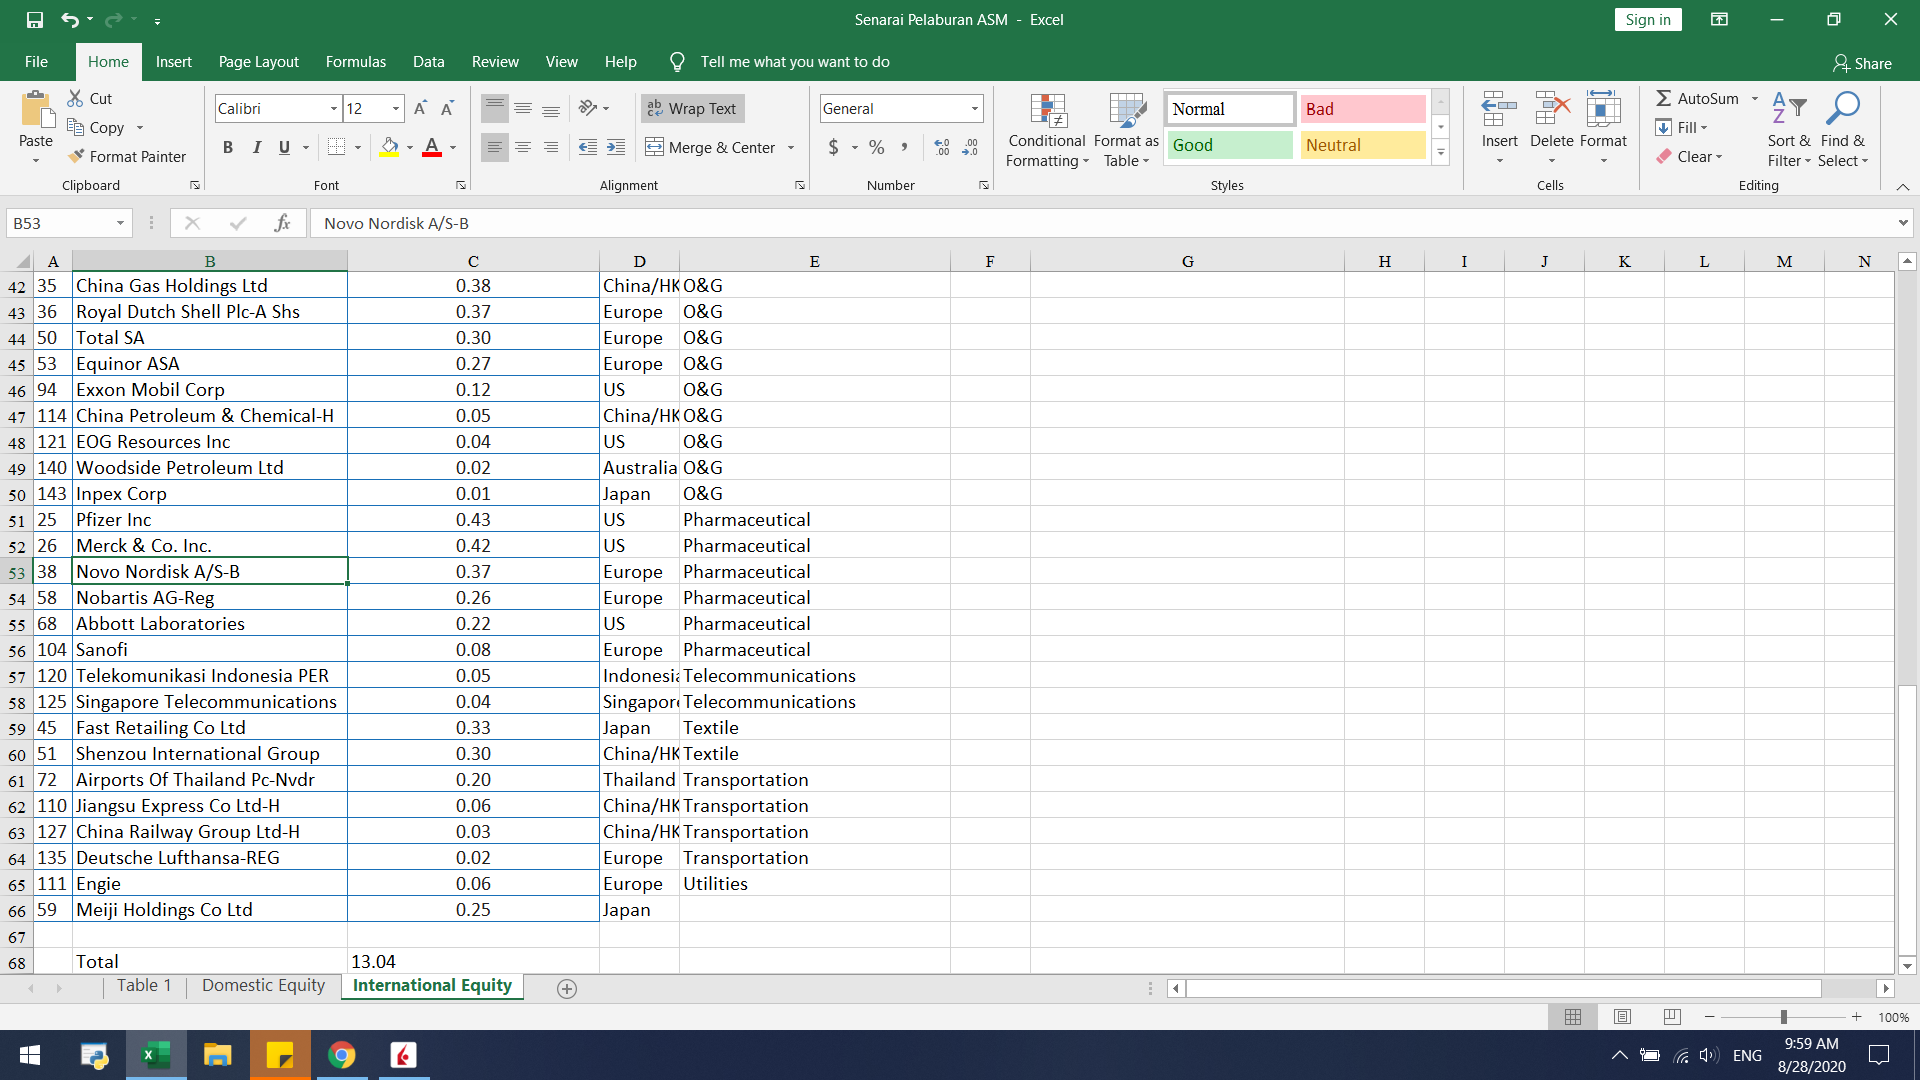Open the Domestic Equity sheet
1920x1080 pixels.
[263, 985]
